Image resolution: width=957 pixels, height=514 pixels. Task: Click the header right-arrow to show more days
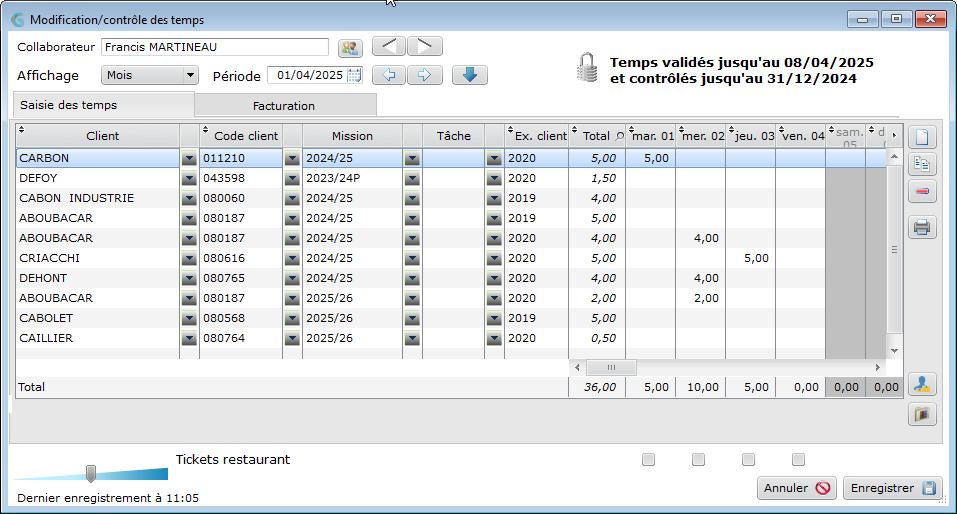895,136
